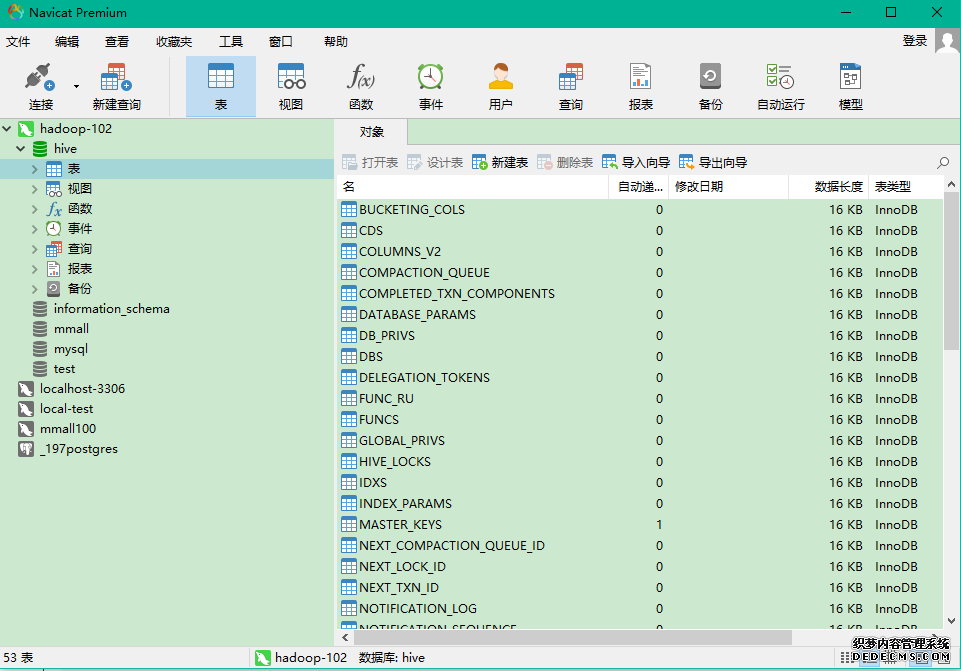Open 新建查询 (New Query) from the toolbar
Image resolution: width=961 pixels, height=671 pixels.
[116, 78]
